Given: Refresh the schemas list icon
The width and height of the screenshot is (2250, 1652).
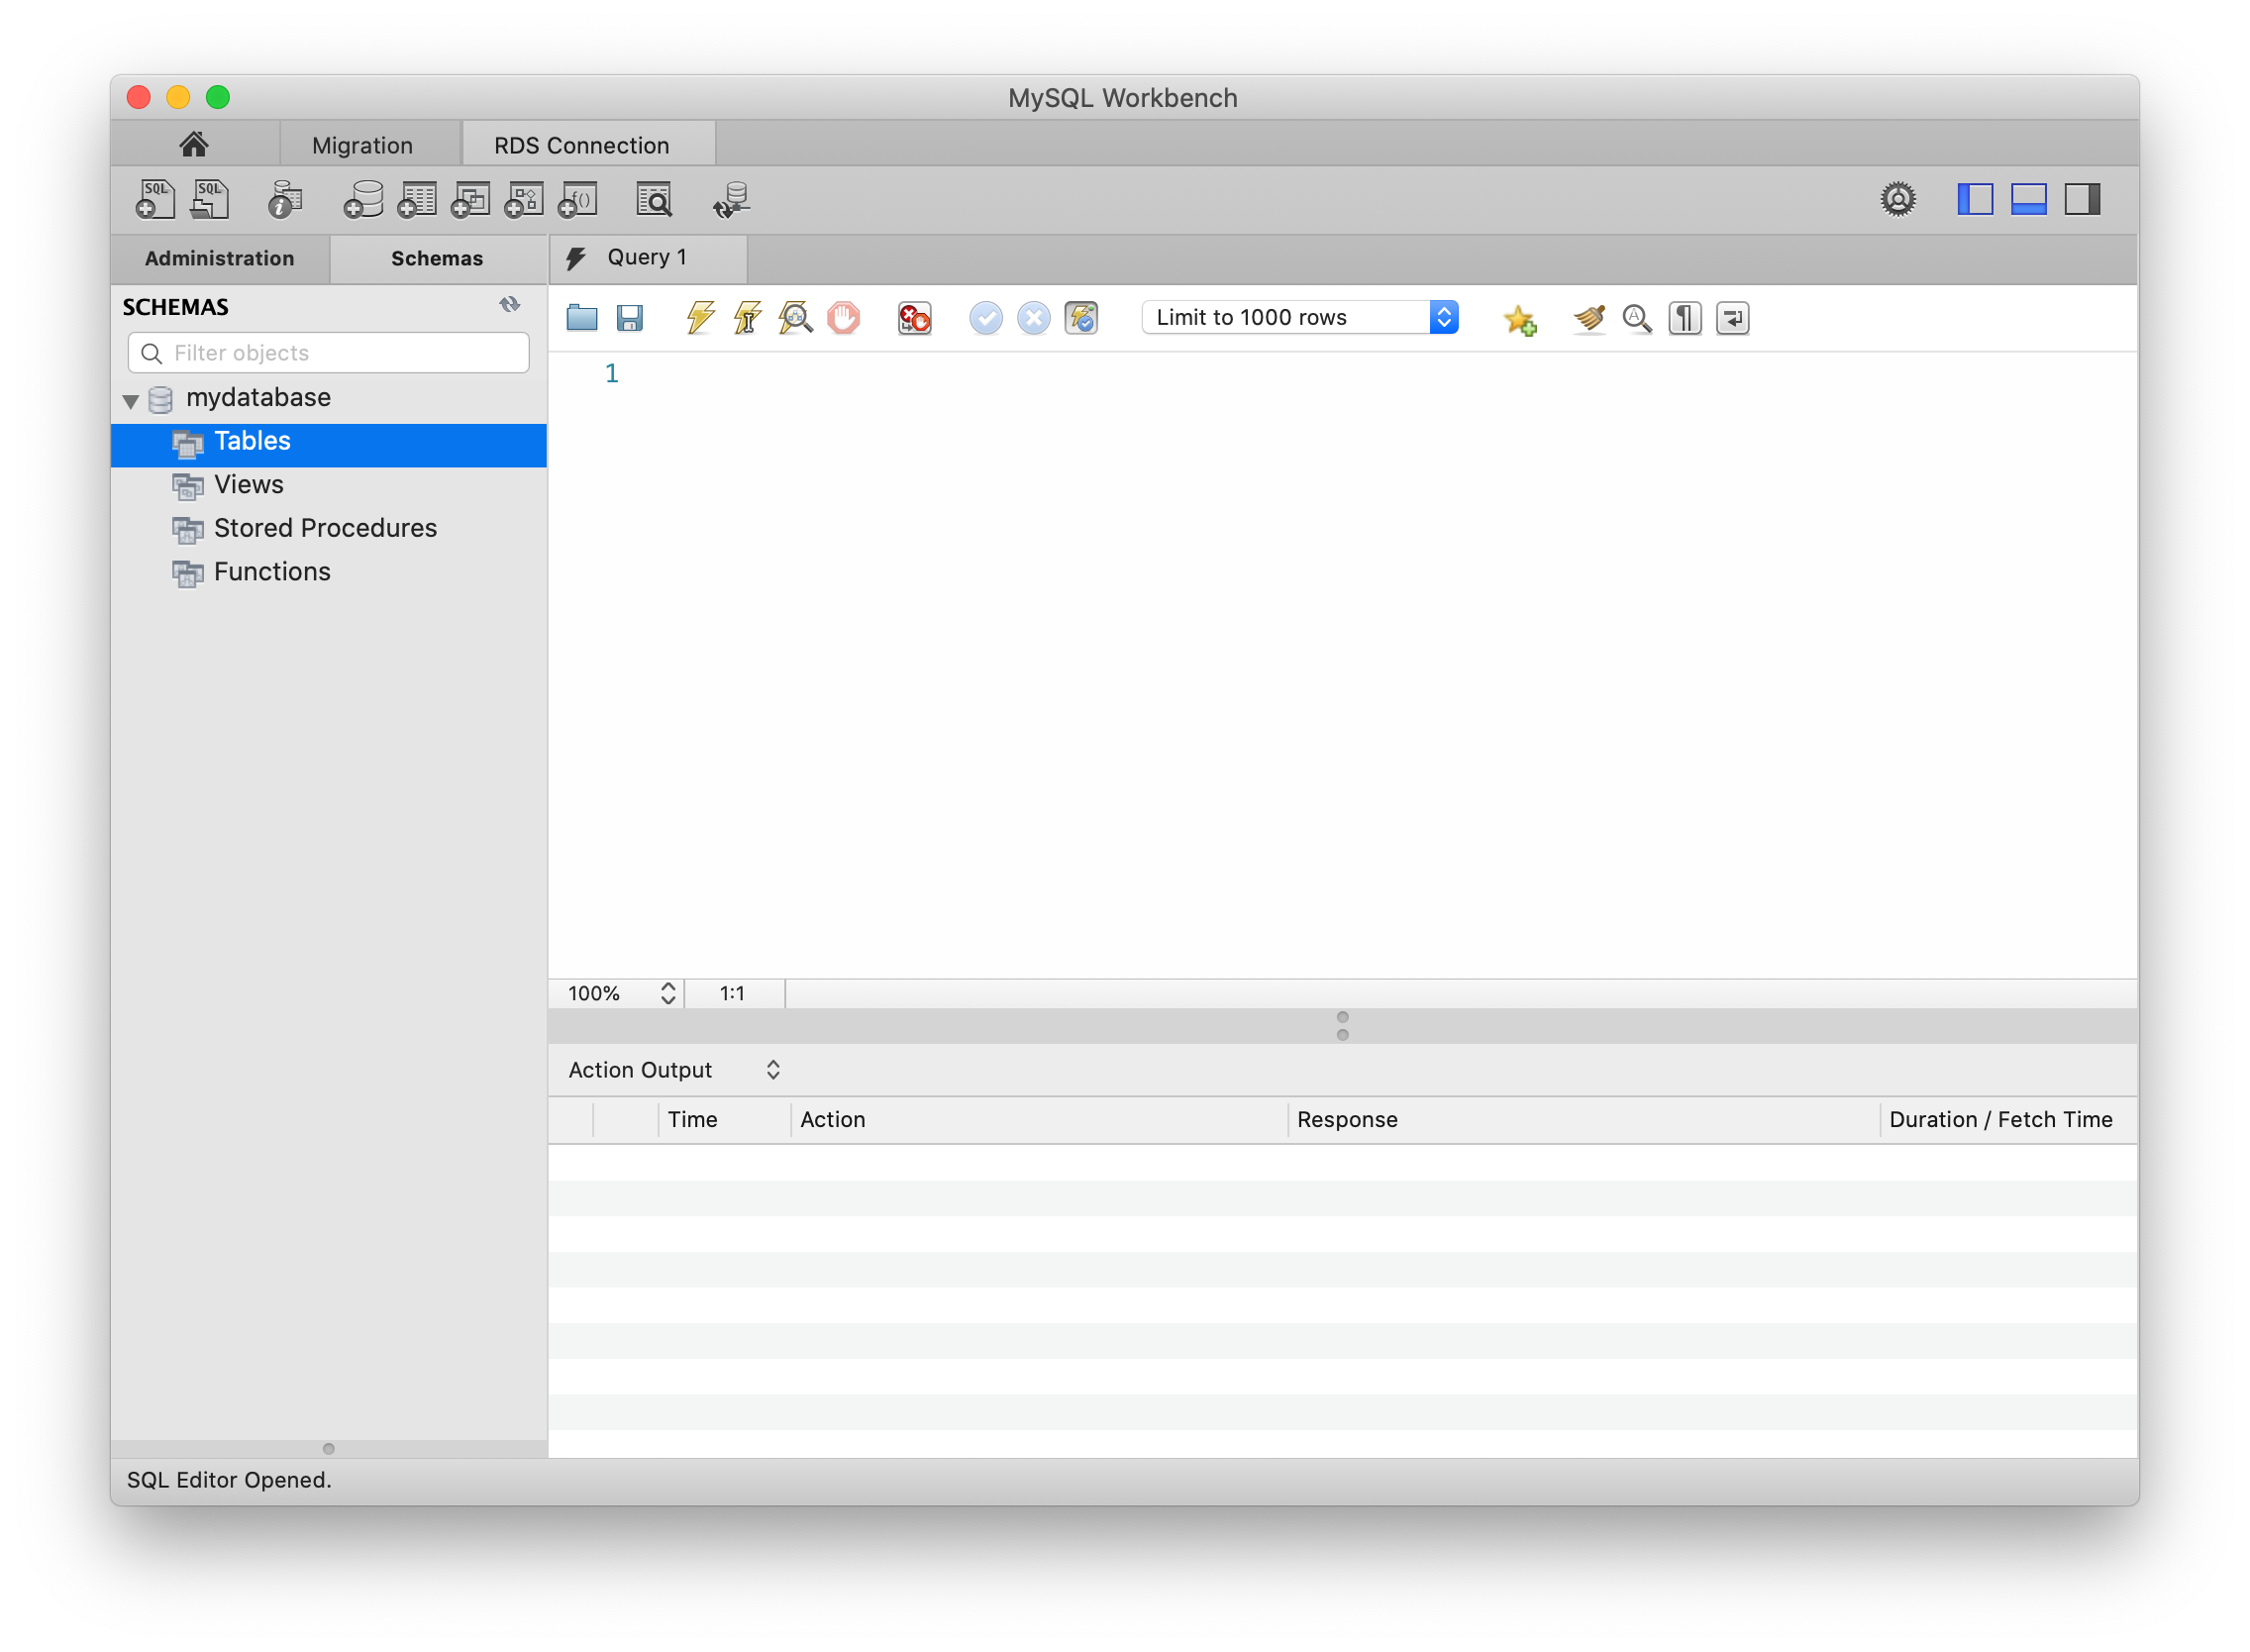Looking at the screenshot, I should click(510, 304).
